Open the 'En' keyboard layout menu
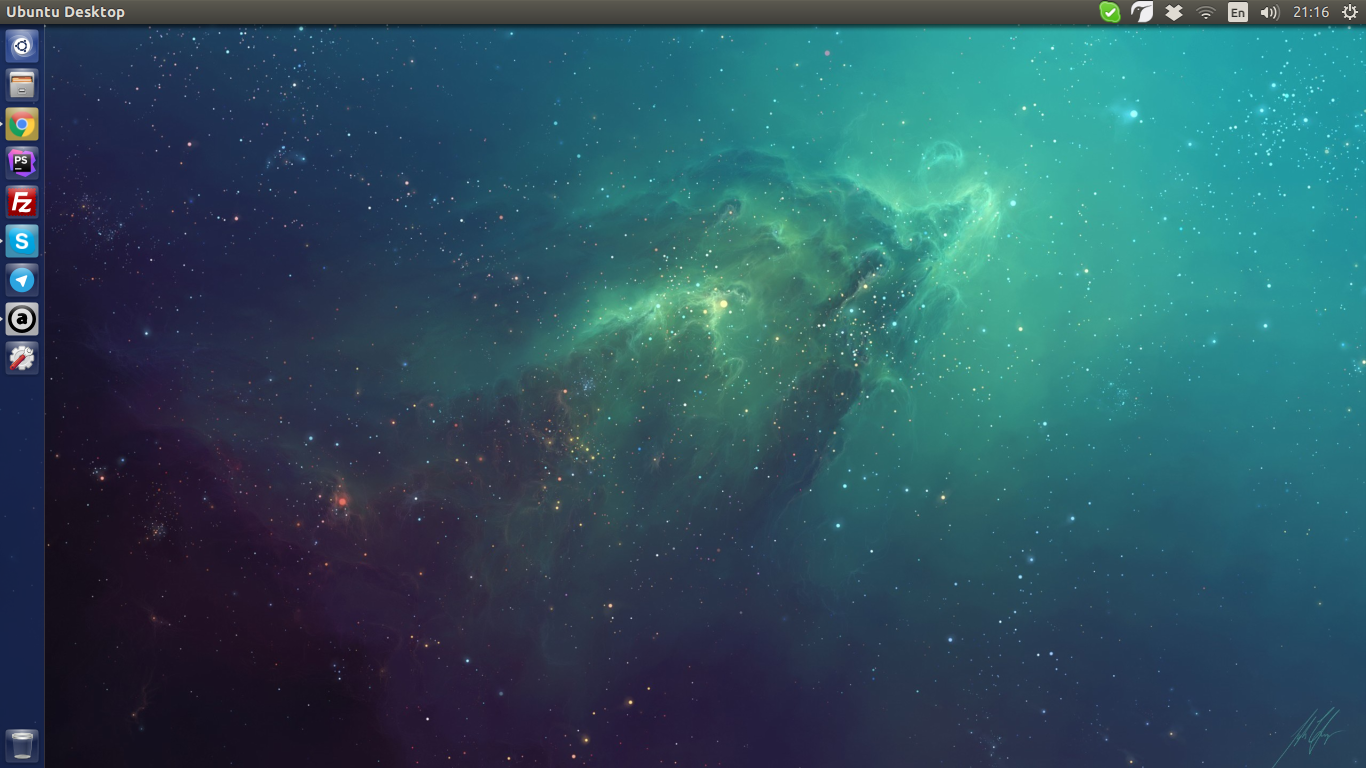 1238,12
